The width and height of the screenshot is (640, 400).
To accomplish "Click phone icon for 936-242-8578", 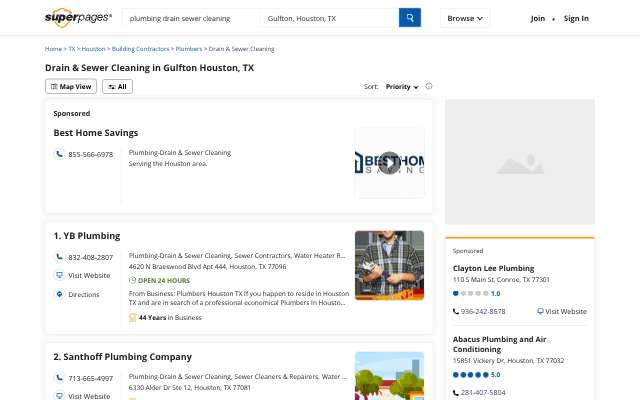I will pyautogui.click(x=456, y=311).
